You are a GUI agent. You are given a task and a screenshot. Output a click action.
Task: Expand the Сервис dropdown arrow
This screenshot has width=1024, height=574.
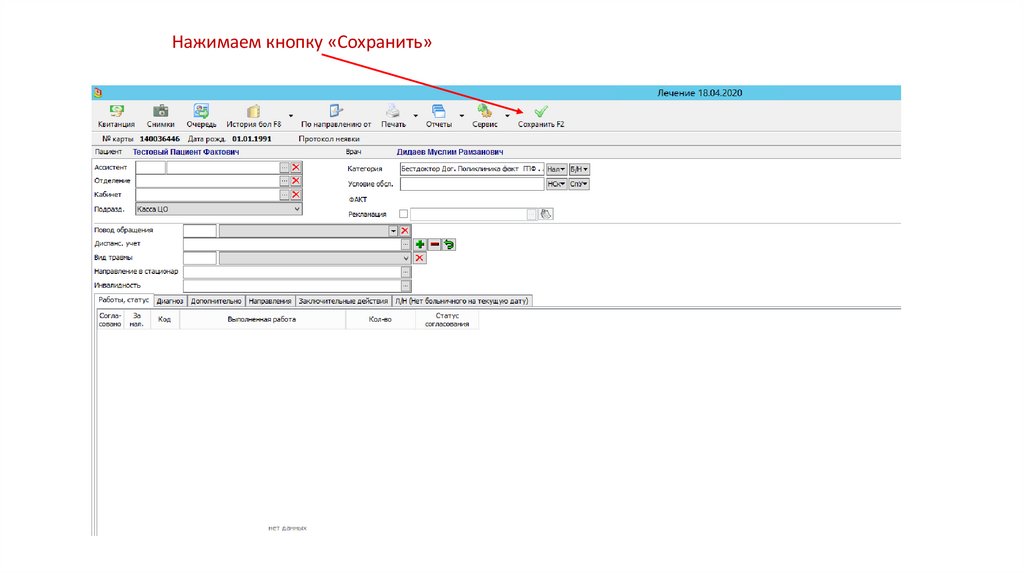coord(507,116)
